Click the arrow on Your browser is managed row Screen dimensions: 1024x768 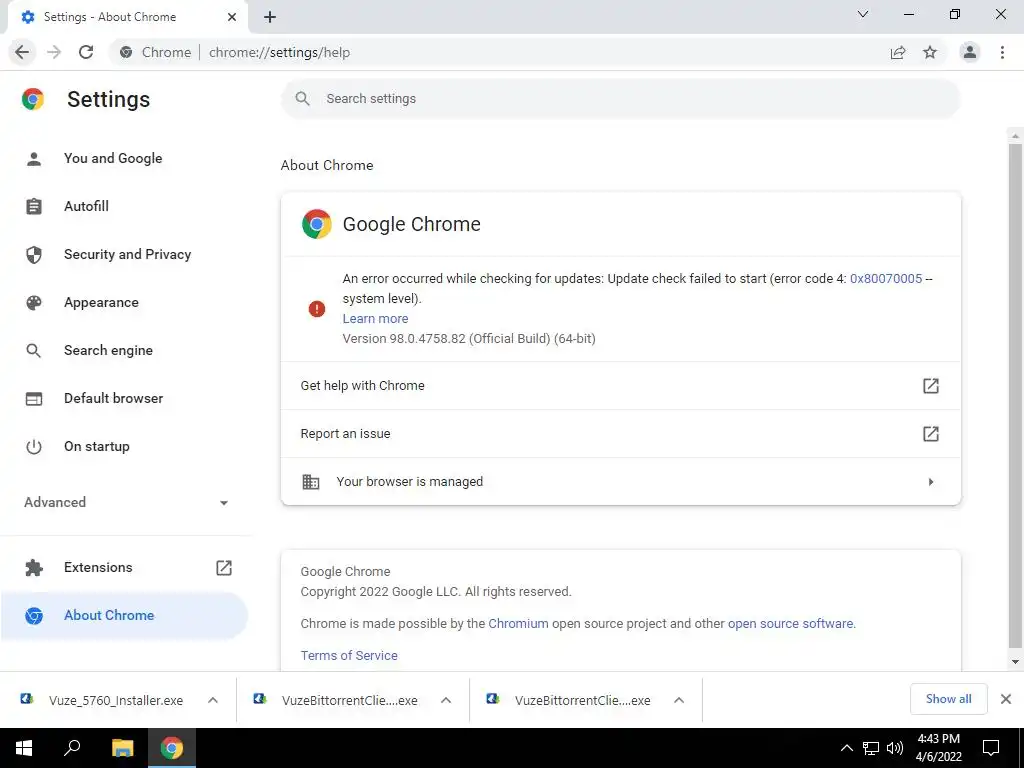point(931,482)
